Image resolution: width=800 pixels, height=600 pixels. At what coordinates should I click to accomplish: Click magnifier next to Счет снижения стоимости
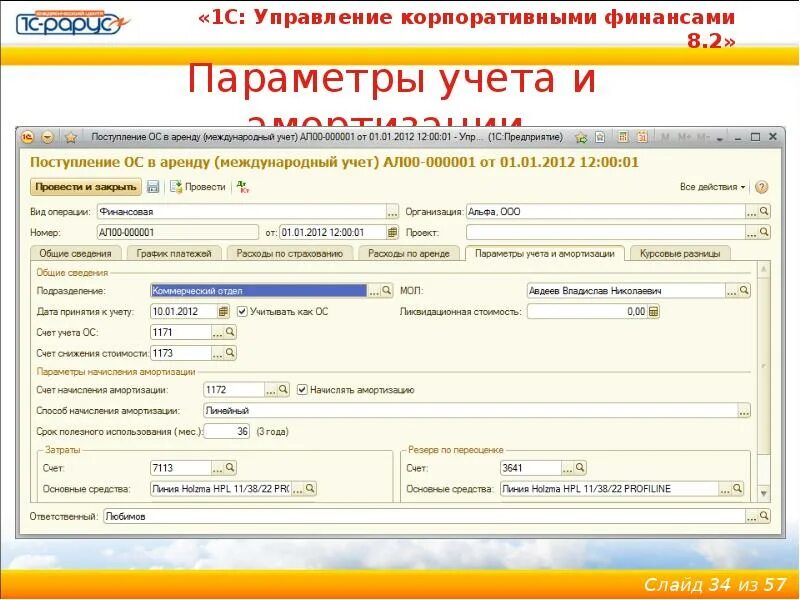pos(230,353)
